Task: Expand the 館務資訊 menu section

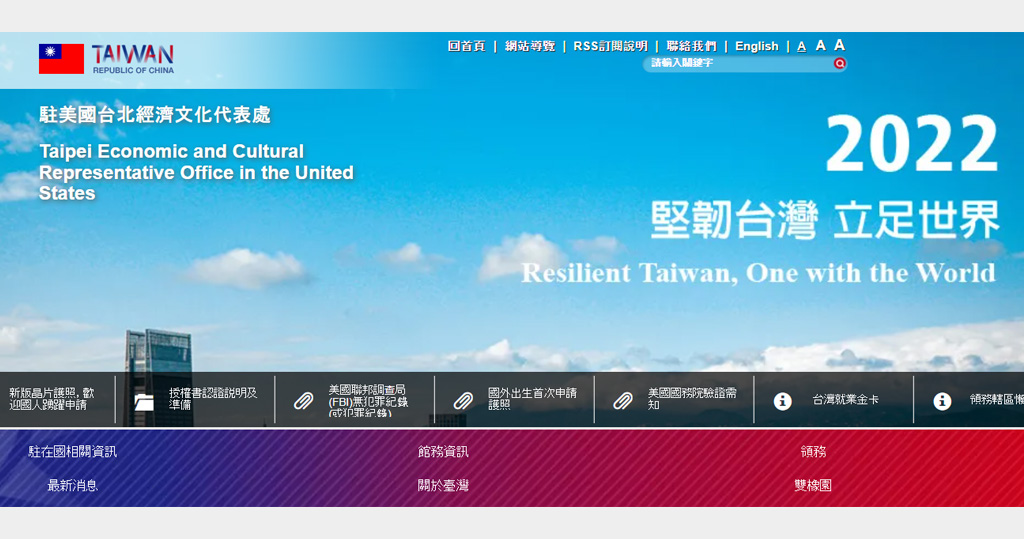Action: tap(443, 452)
